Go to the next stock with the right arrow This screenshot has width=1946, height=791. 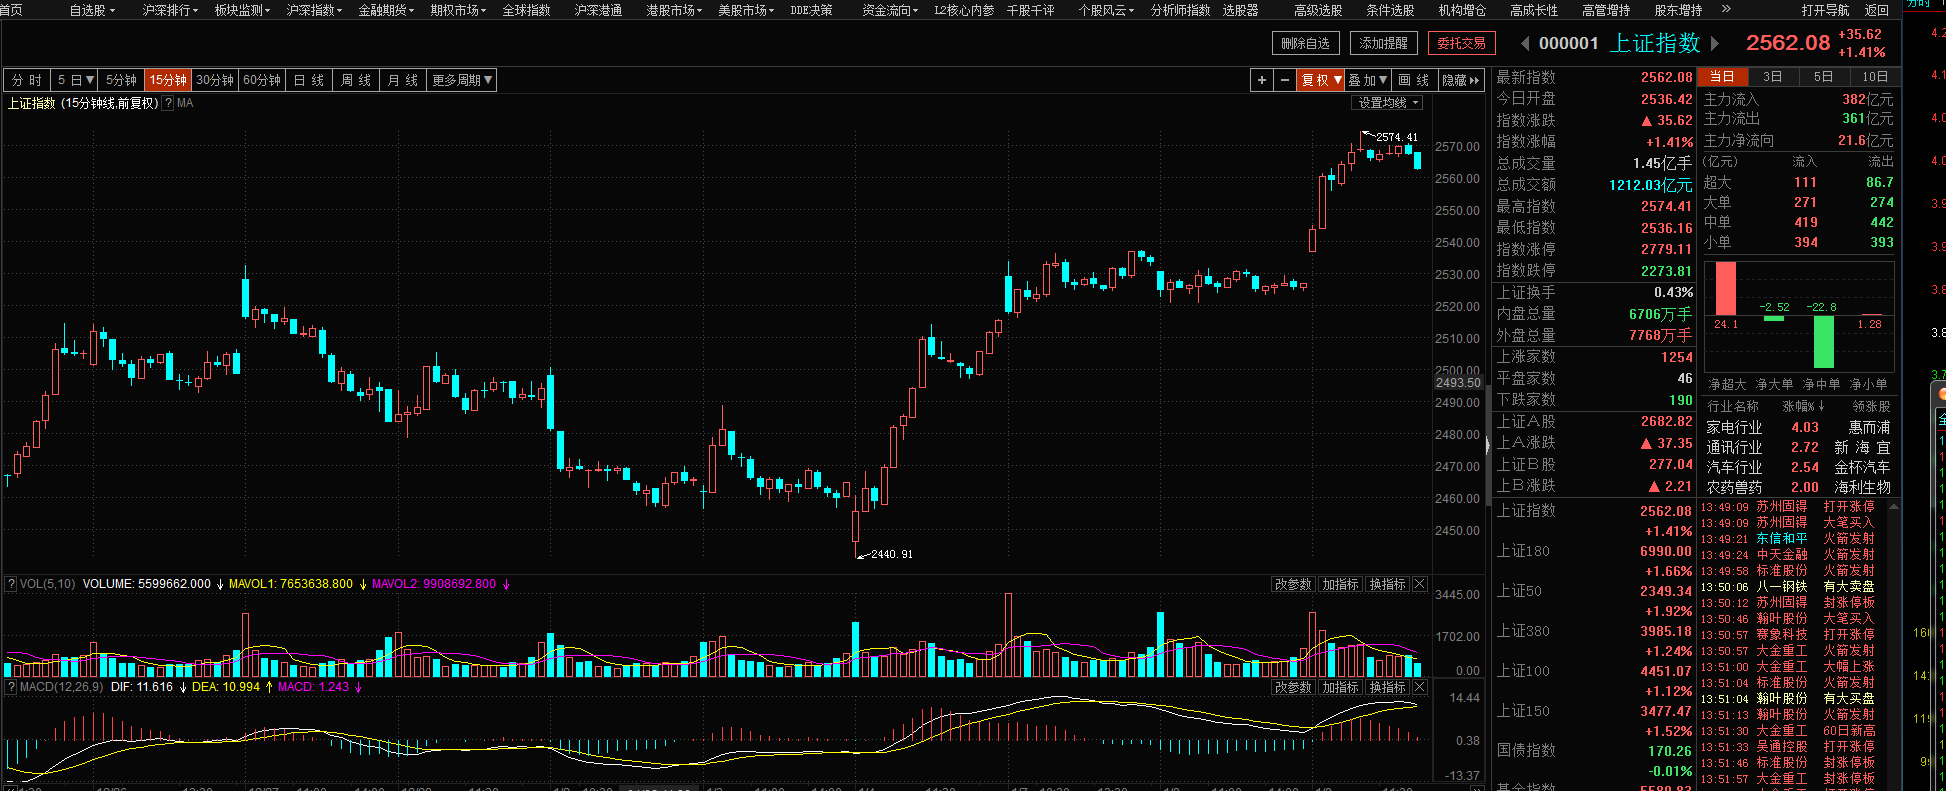[1715, 43]
